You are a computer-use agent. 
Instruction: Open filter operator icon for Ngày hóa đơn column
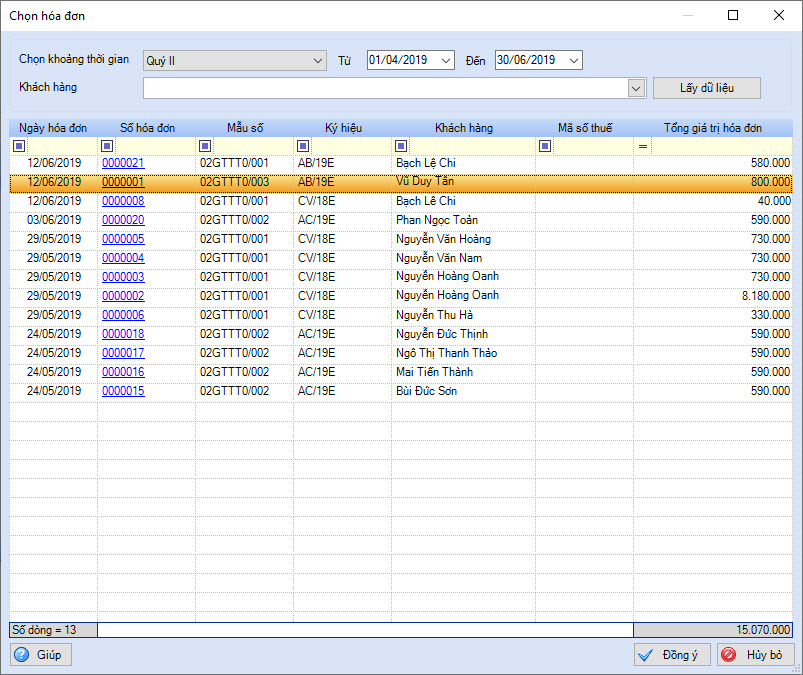pos(19,146)
